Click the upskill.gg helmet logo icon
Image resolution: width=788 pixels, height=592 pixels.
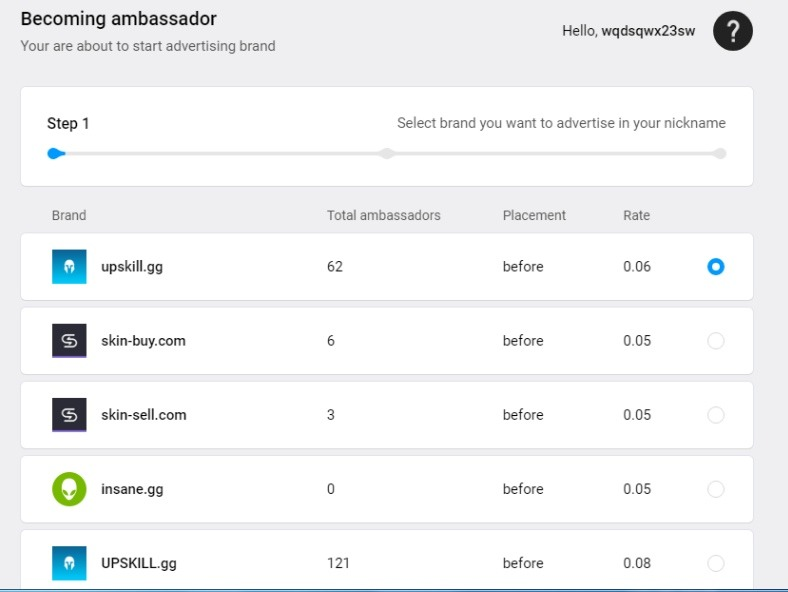point(69,267)
